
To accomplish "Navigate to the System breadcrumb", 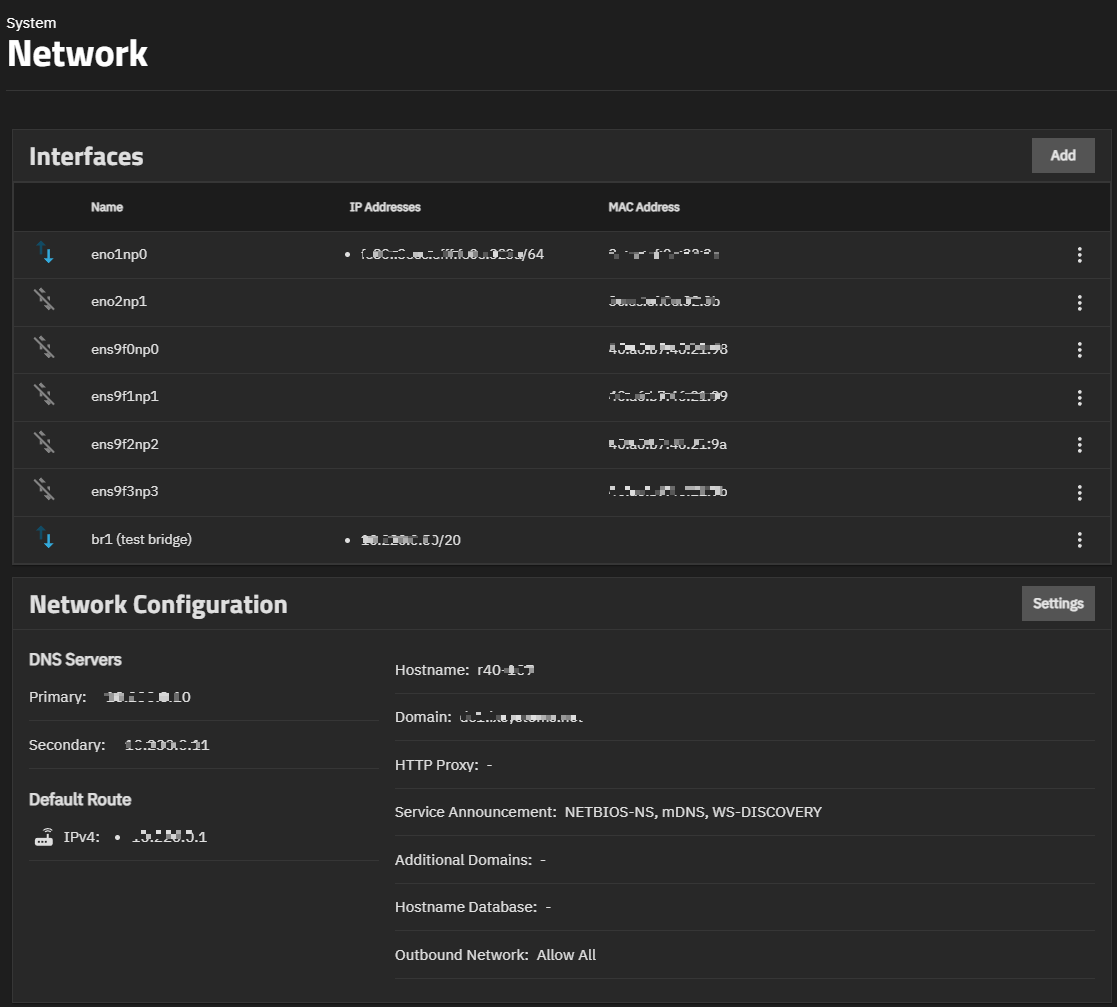I will (31, 22).
